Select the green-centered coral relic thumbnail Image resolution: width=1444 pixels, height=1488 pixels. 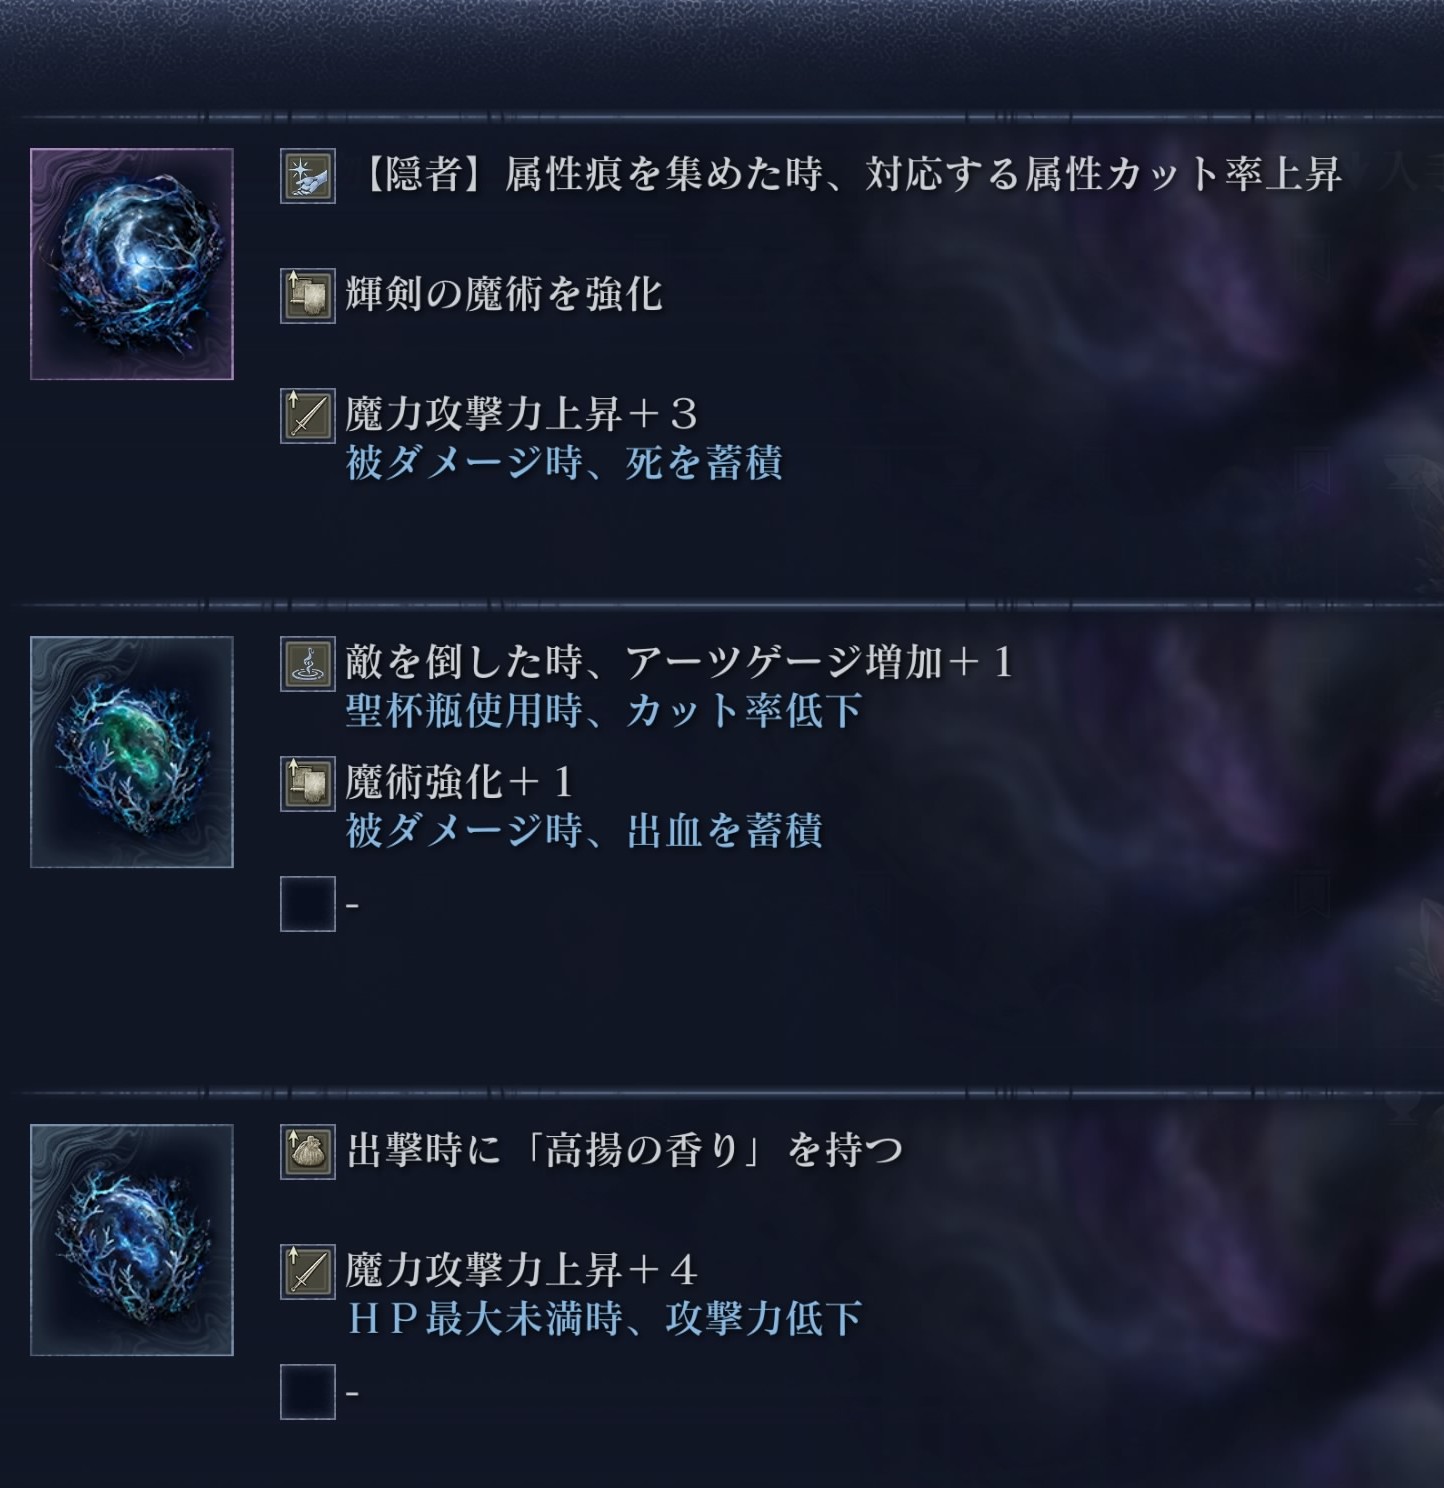click(x=132, y=752)
